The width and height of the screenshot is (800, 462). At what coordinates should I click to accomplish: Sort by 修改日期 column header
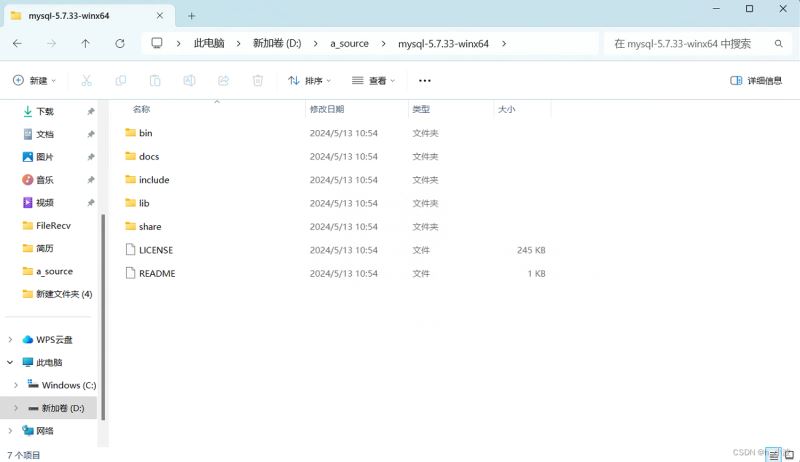tap(327, 109)
